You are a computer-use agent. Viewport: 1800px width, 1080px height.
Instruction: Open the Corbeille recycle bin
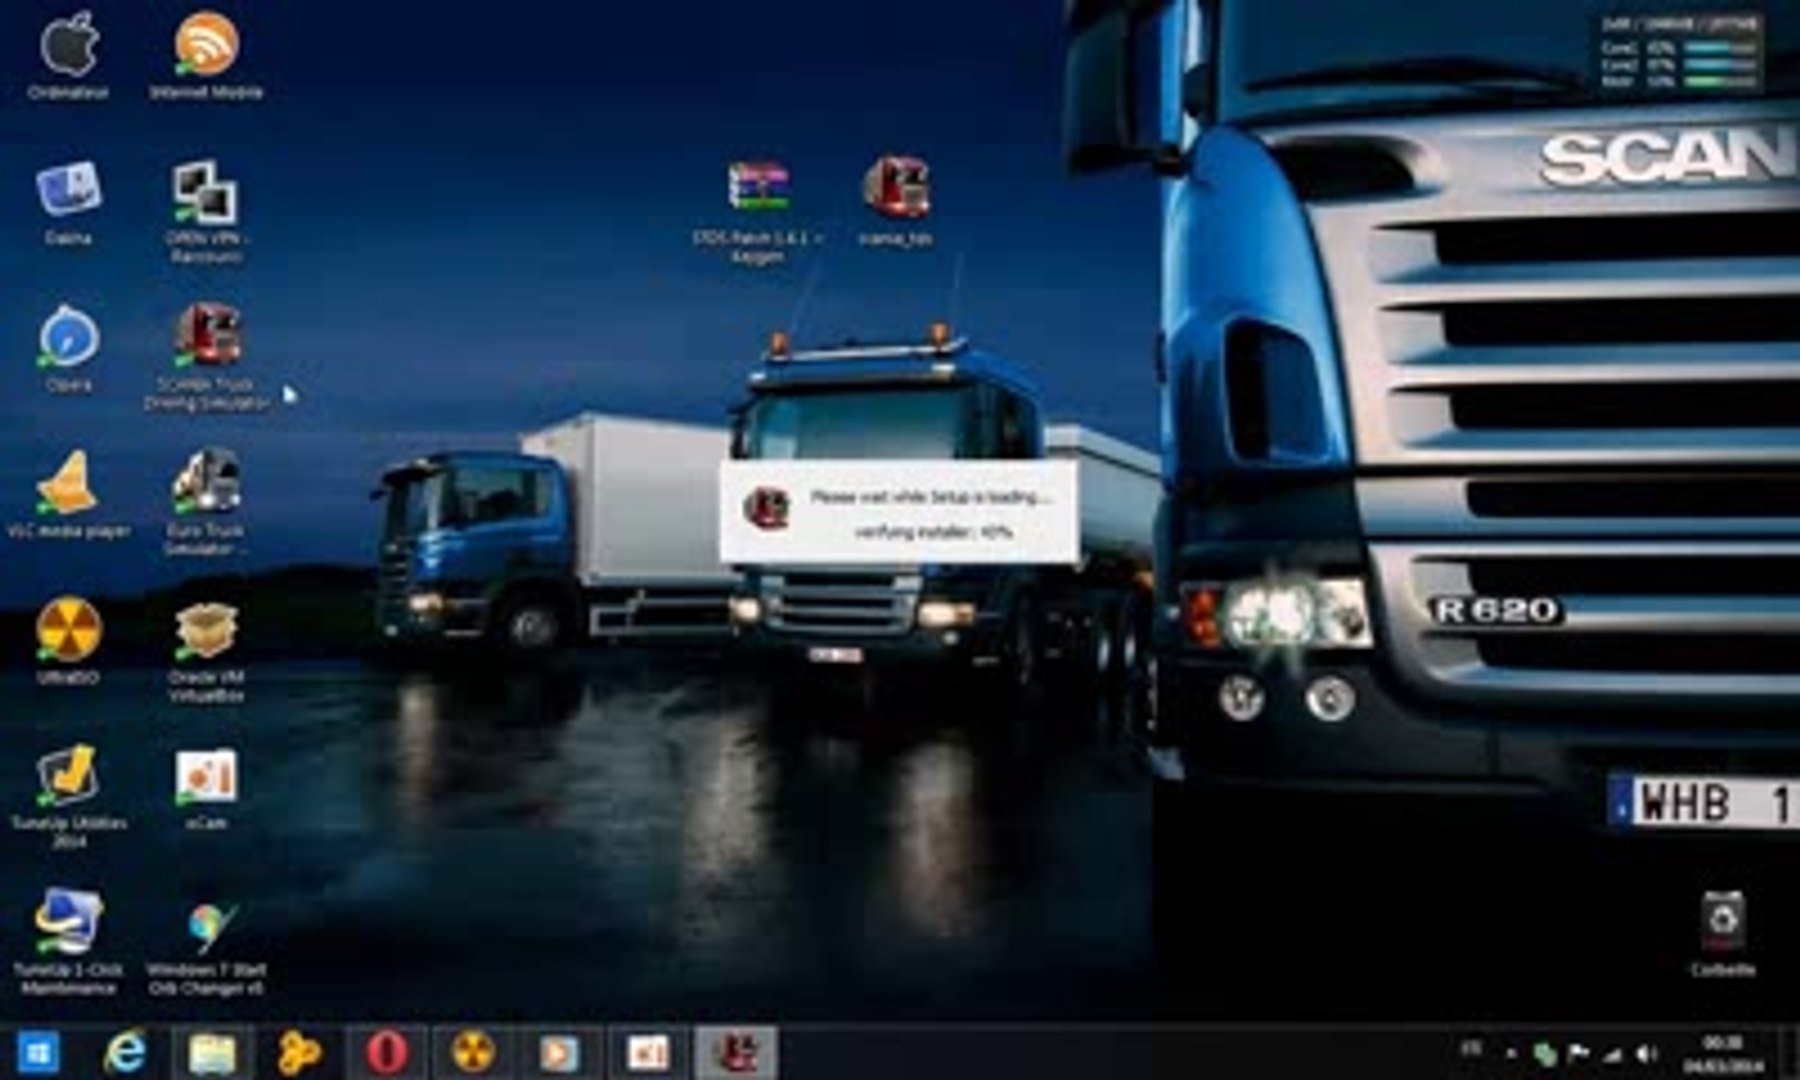(x=1724, y=934)
